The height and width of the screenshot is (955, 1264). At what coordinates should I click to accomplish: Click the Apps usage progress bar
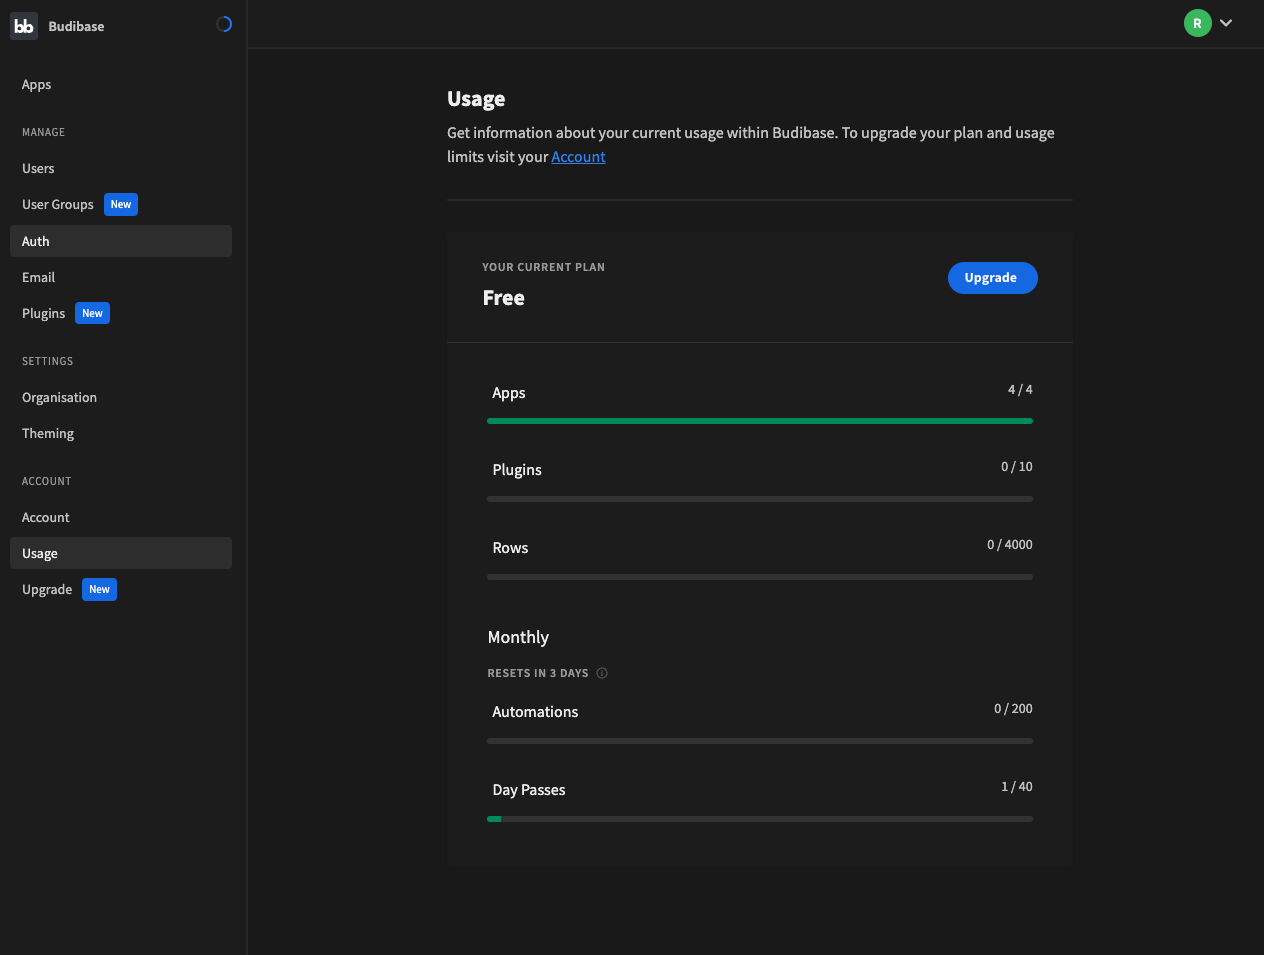pos(760,421)
